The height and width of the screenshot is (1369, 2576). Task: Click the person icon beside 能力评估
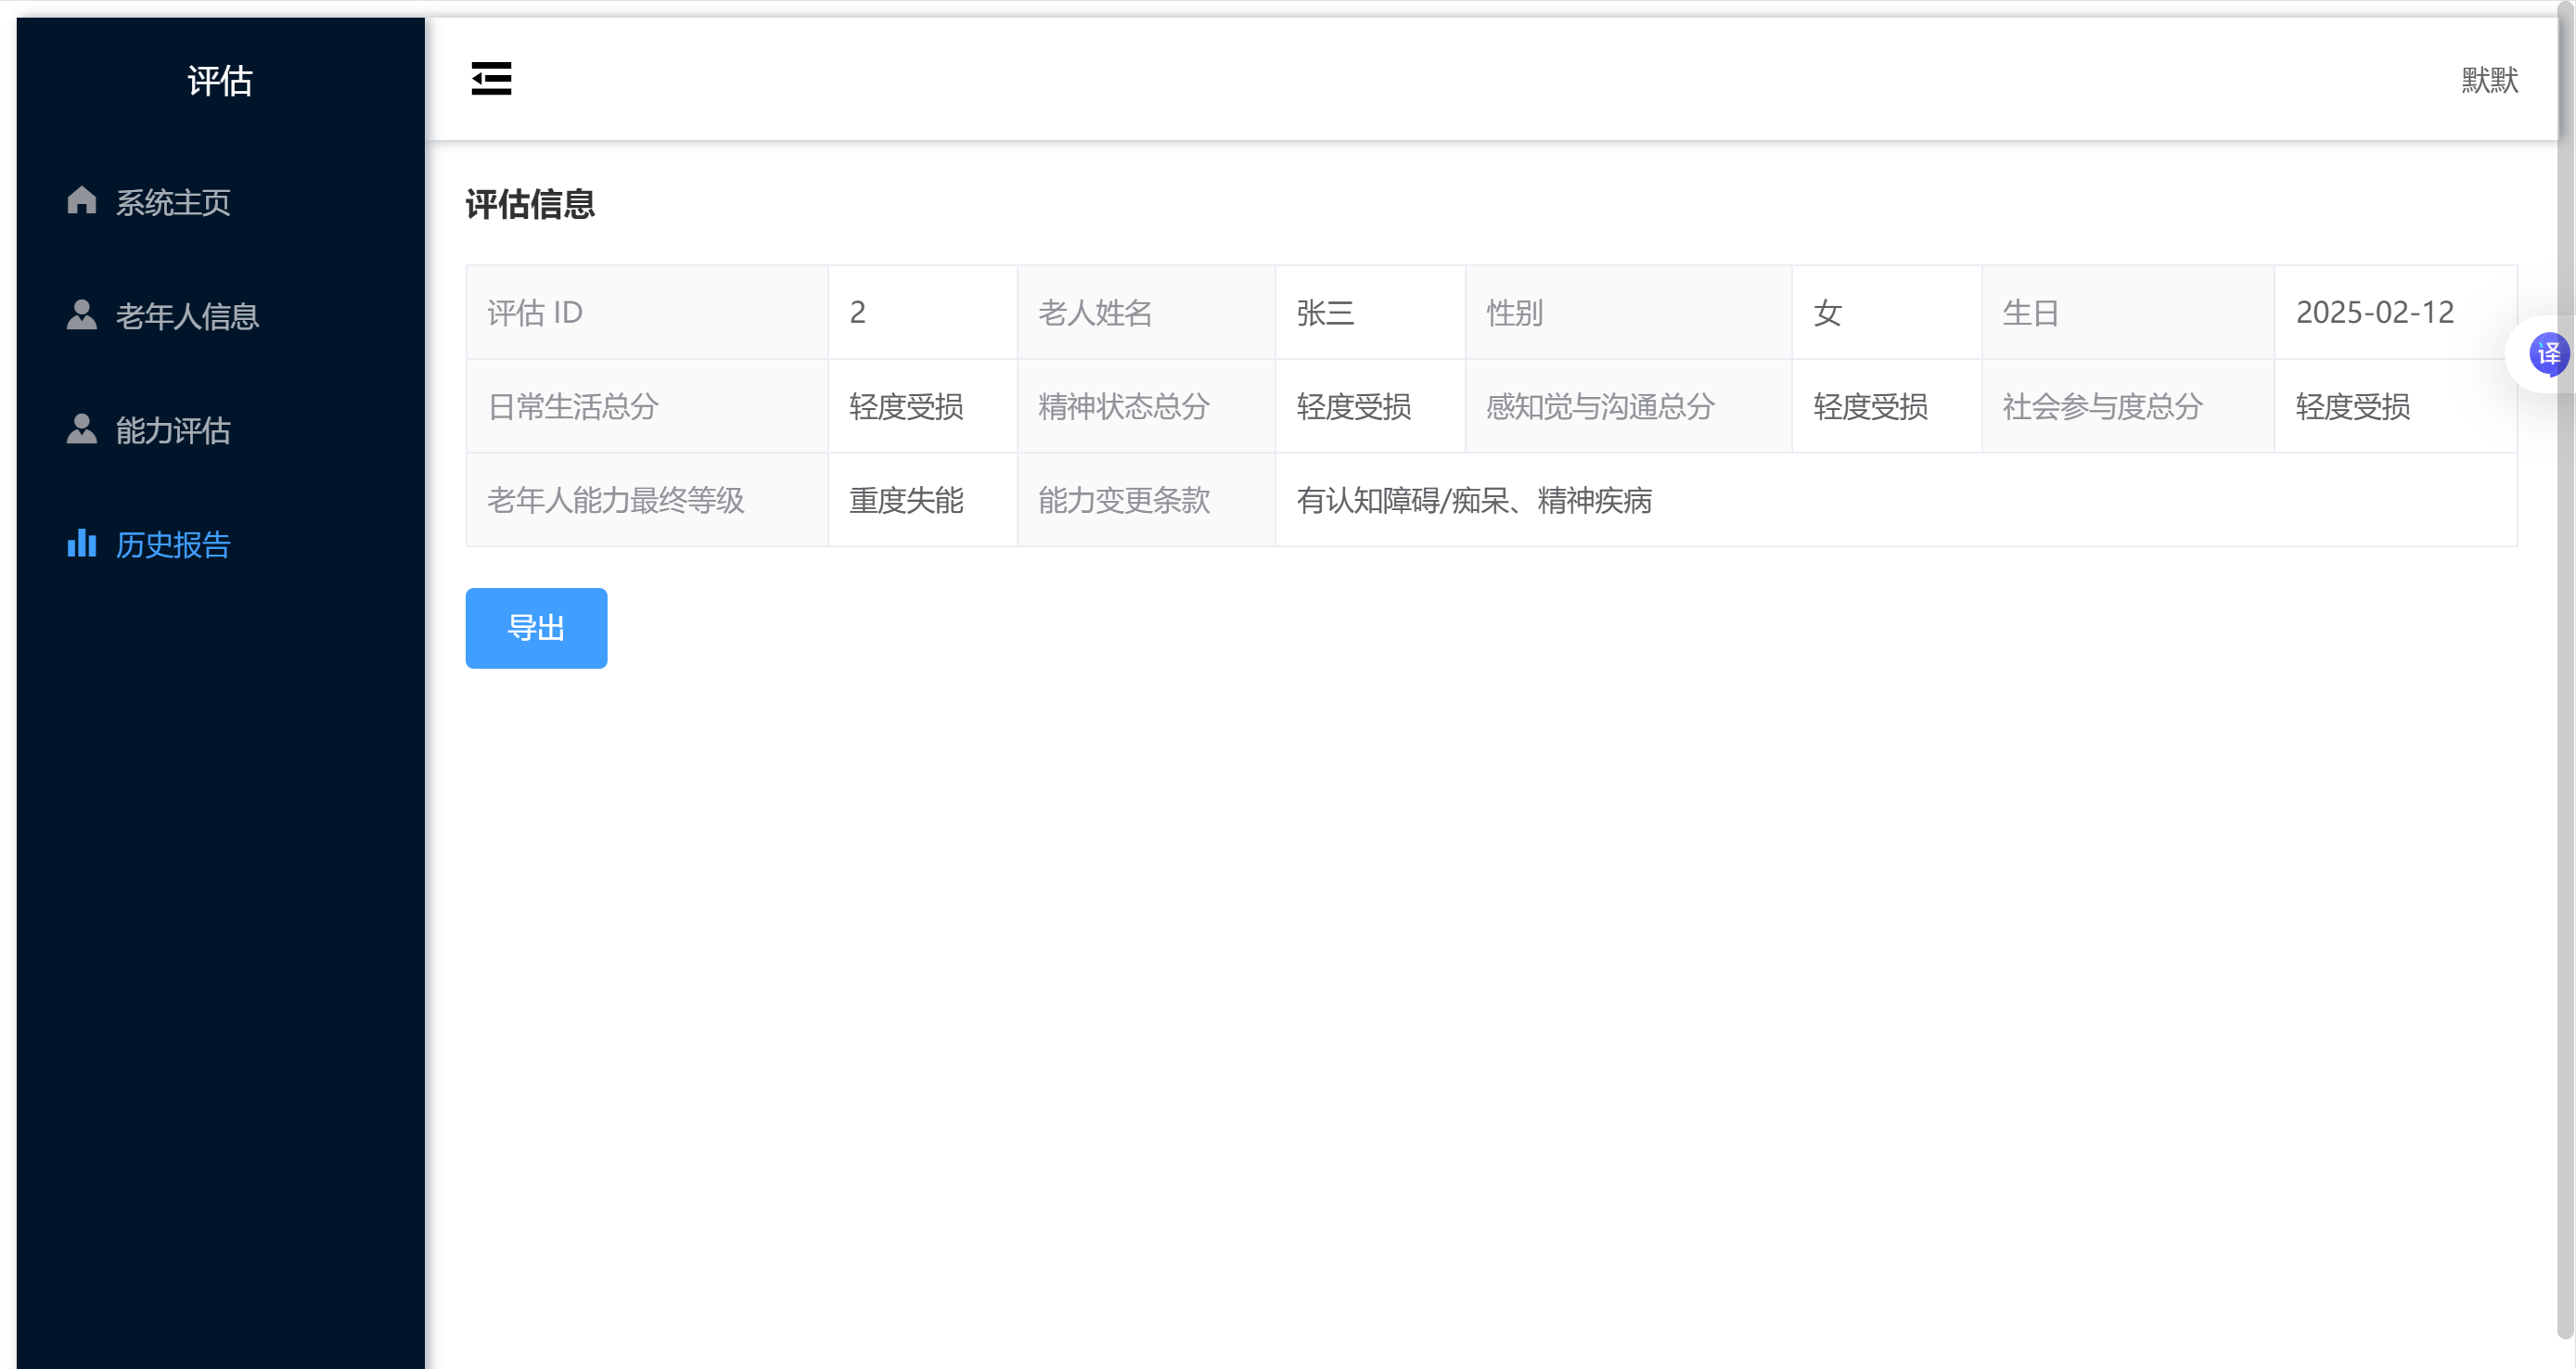(x=81, y=429)
